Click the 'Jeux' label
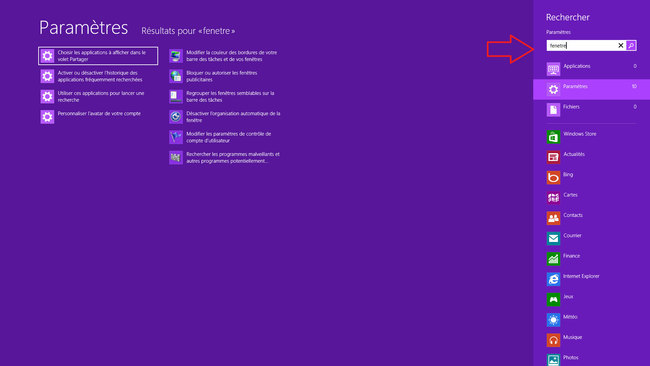The image size is (650, 366). coord(568,296)
